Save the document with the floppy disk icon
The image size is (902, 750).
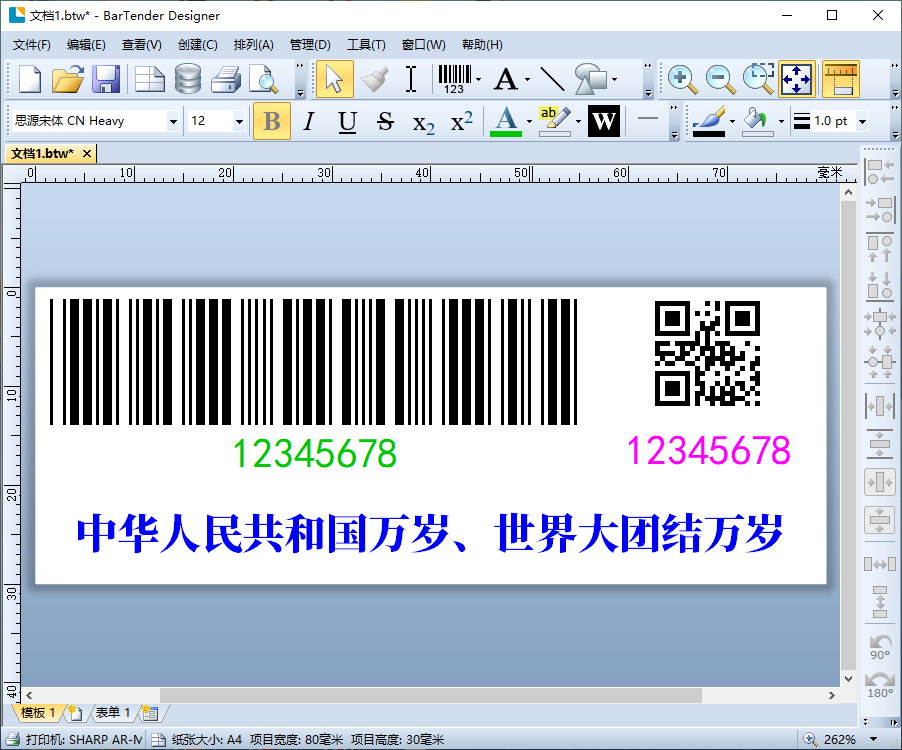[106, 79]
